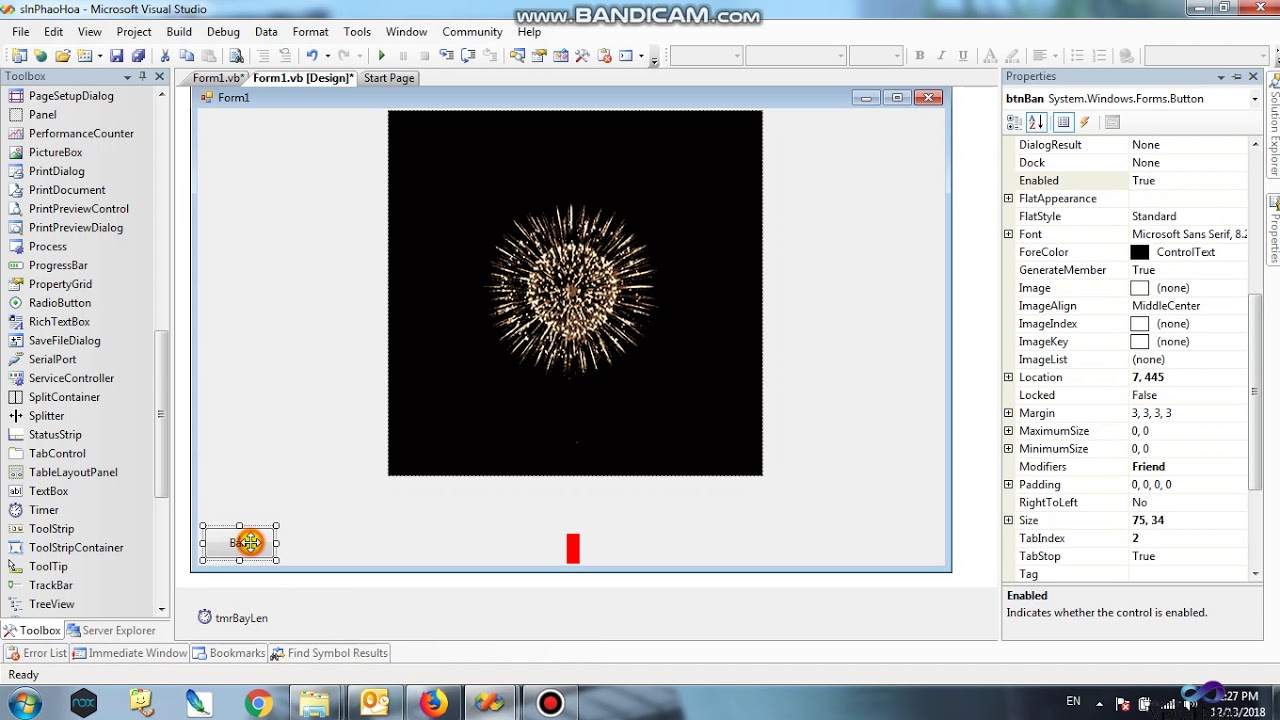Open the btnBan object selector dropdown
1280x720 pixels.
(1254, 99)
